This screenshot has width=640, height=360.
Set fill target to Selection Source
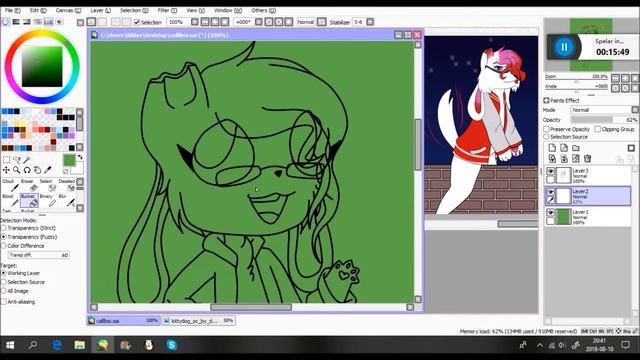4,282
